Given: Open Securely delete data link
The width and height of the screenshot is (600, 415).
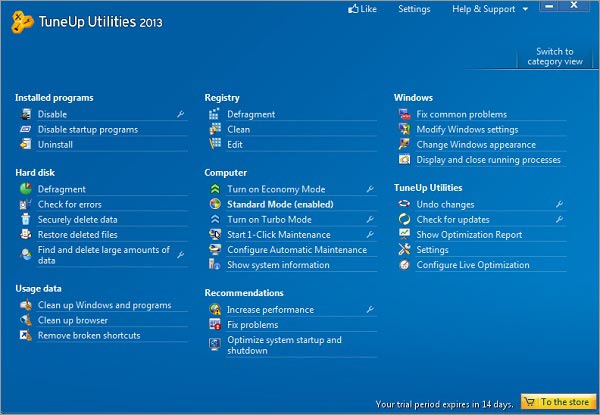Looking at the screenshot, I should 77,220.
